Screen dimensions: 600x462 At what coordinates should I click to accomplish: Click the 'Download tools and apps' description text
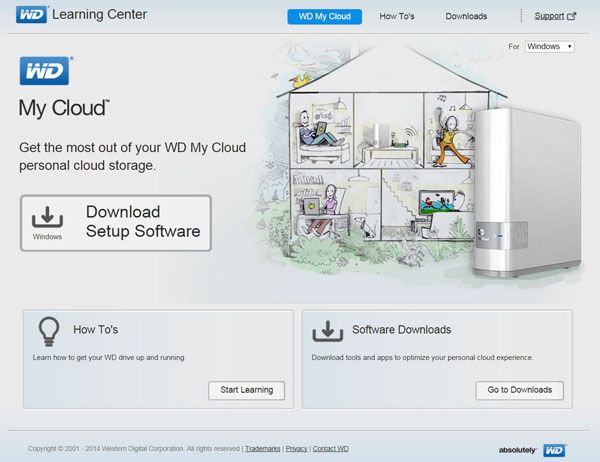[x=422, y=358]
